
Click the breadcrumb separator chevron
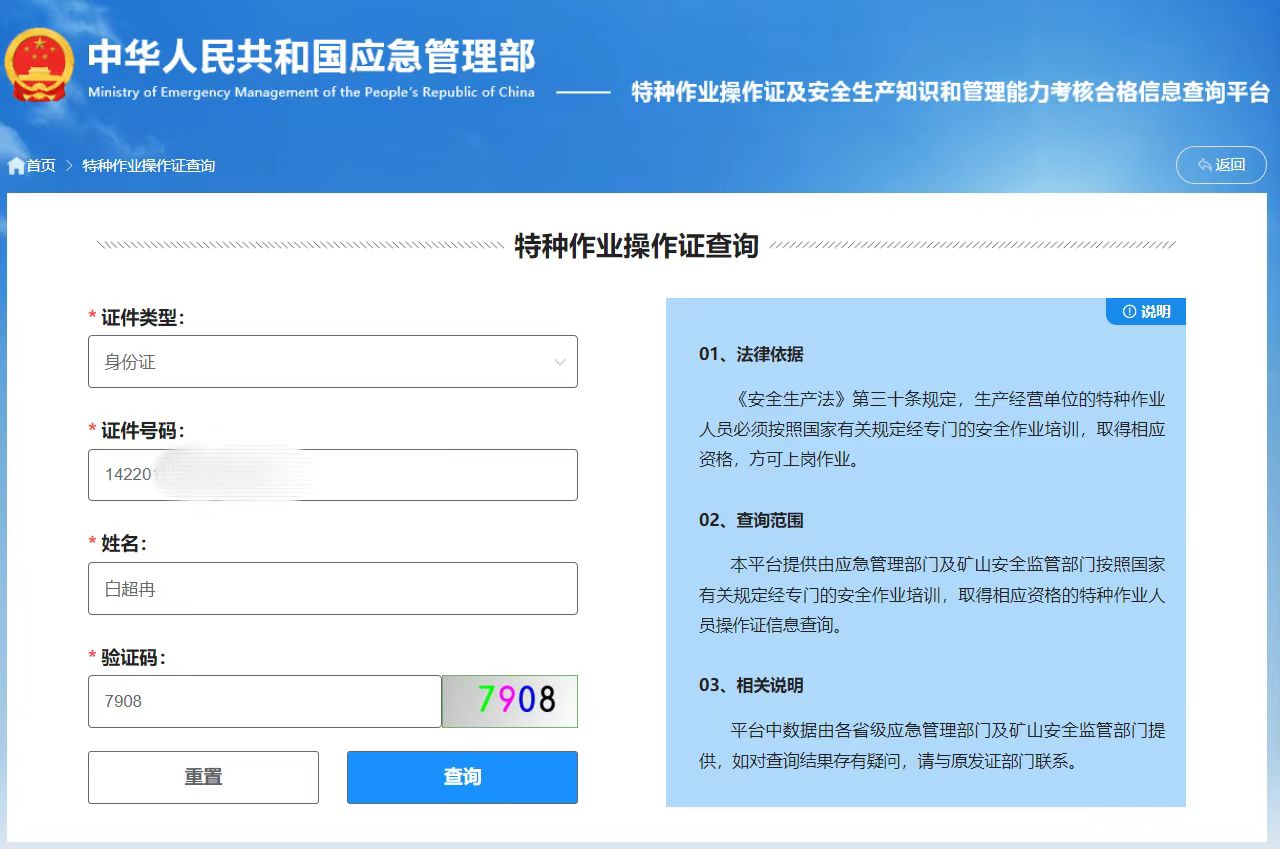pyautogui.click(x=69, y=166)
